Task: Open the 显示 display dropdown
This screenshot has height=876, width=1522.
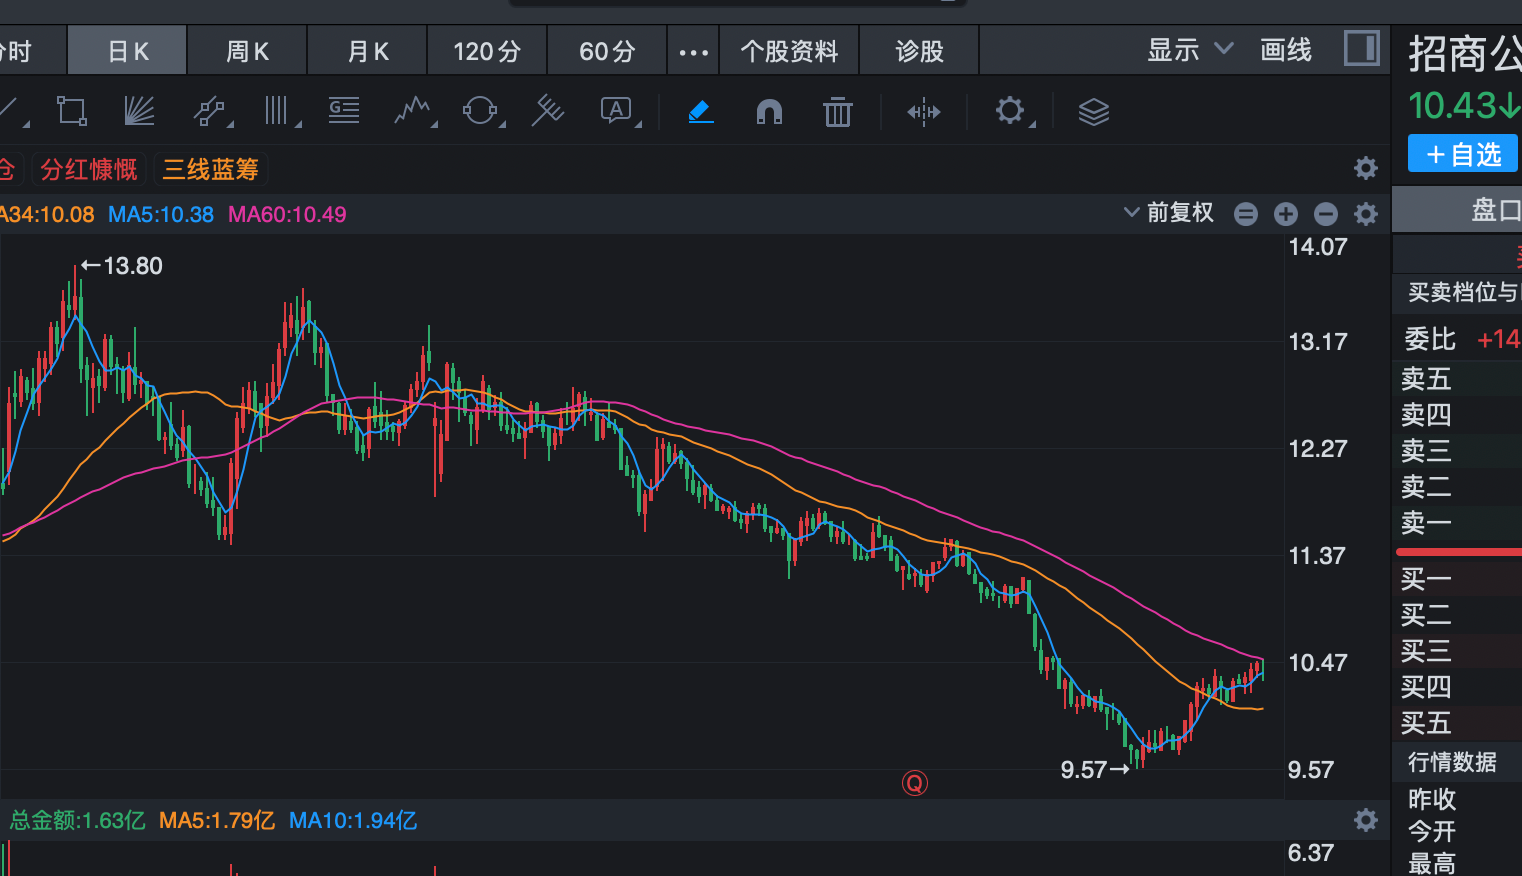Action: 1189,50
